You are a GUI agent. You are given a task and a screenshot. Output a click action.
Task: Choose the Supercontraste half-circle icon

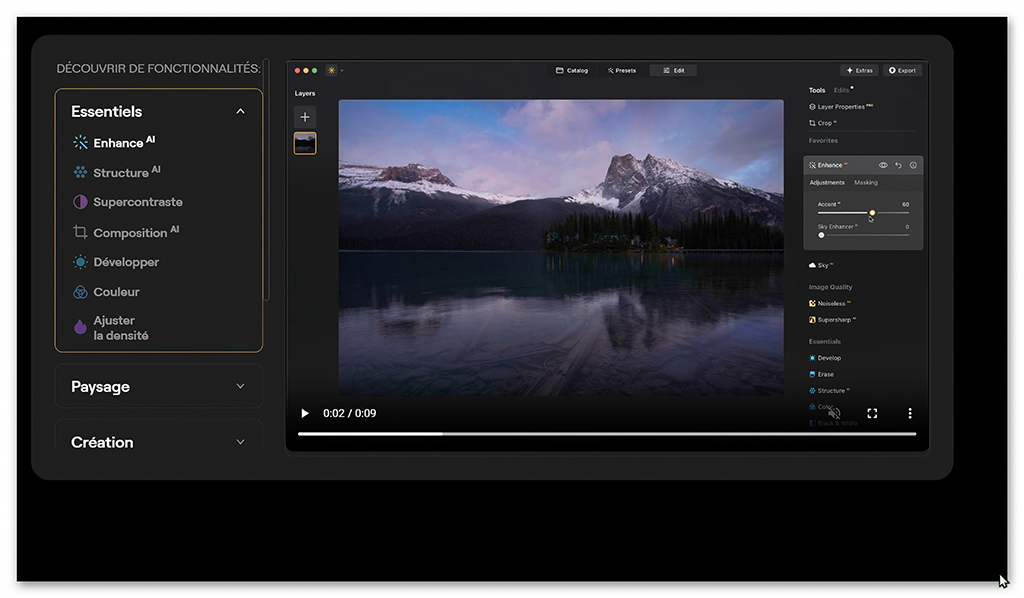[x=80, y=202]
